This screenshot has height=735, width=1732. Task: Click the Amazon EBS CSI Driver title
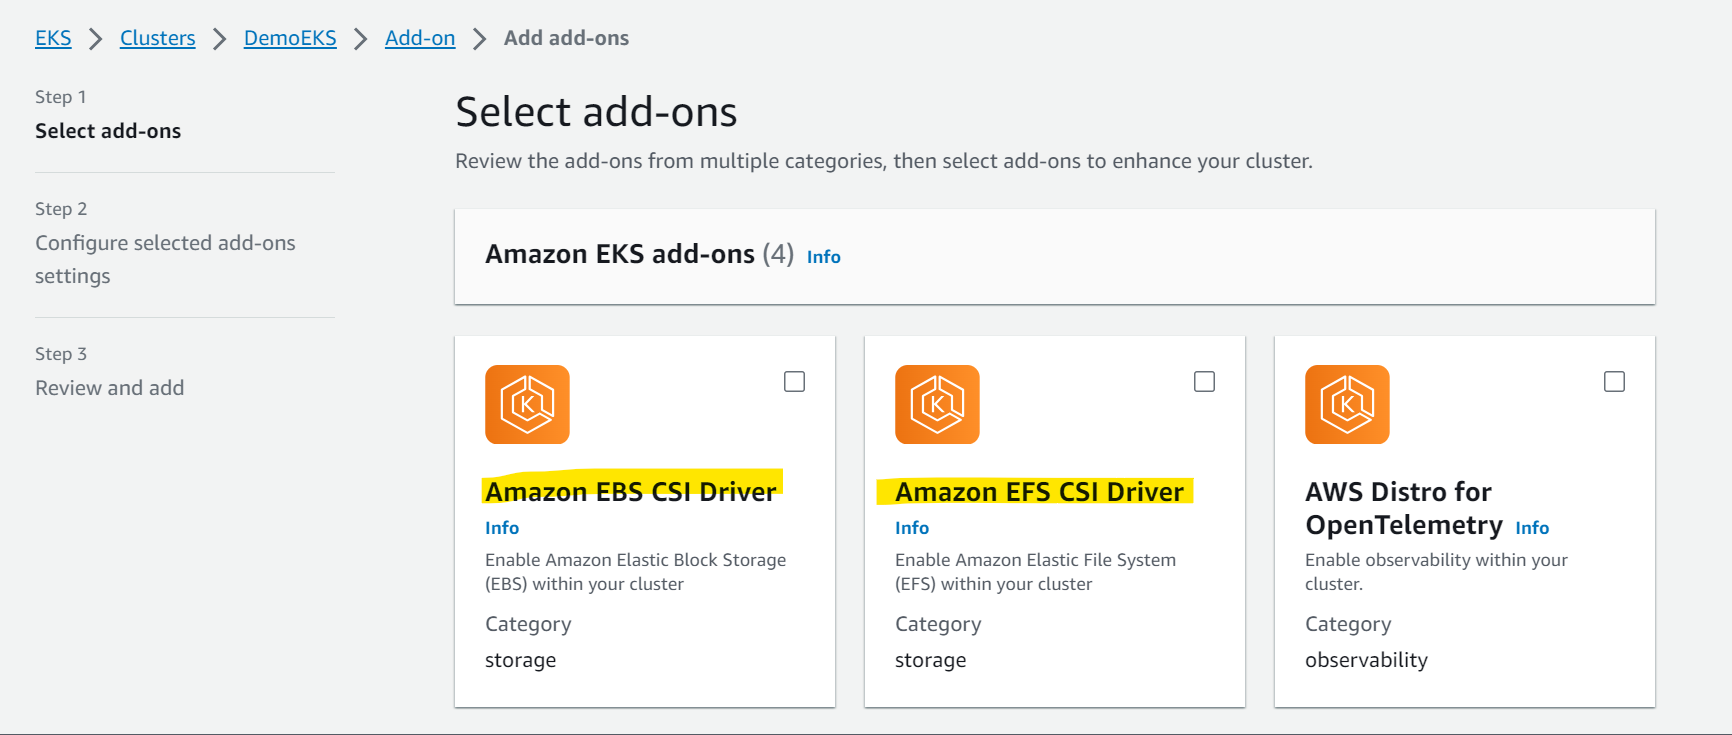[x=631, y=491]
